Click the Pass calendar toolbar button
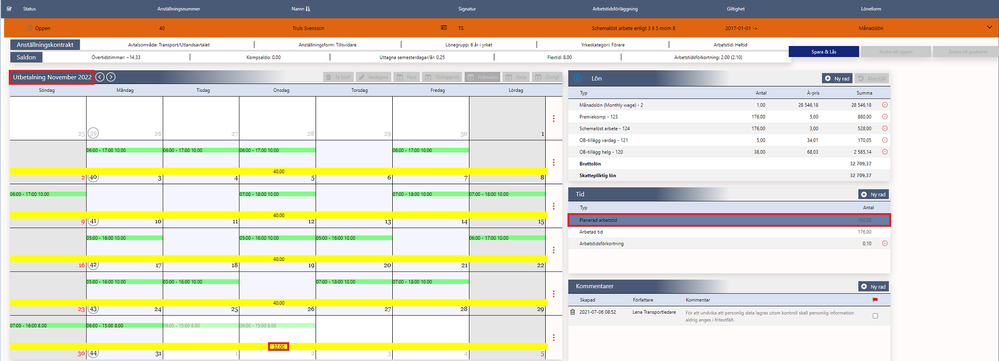 point(407,78)
